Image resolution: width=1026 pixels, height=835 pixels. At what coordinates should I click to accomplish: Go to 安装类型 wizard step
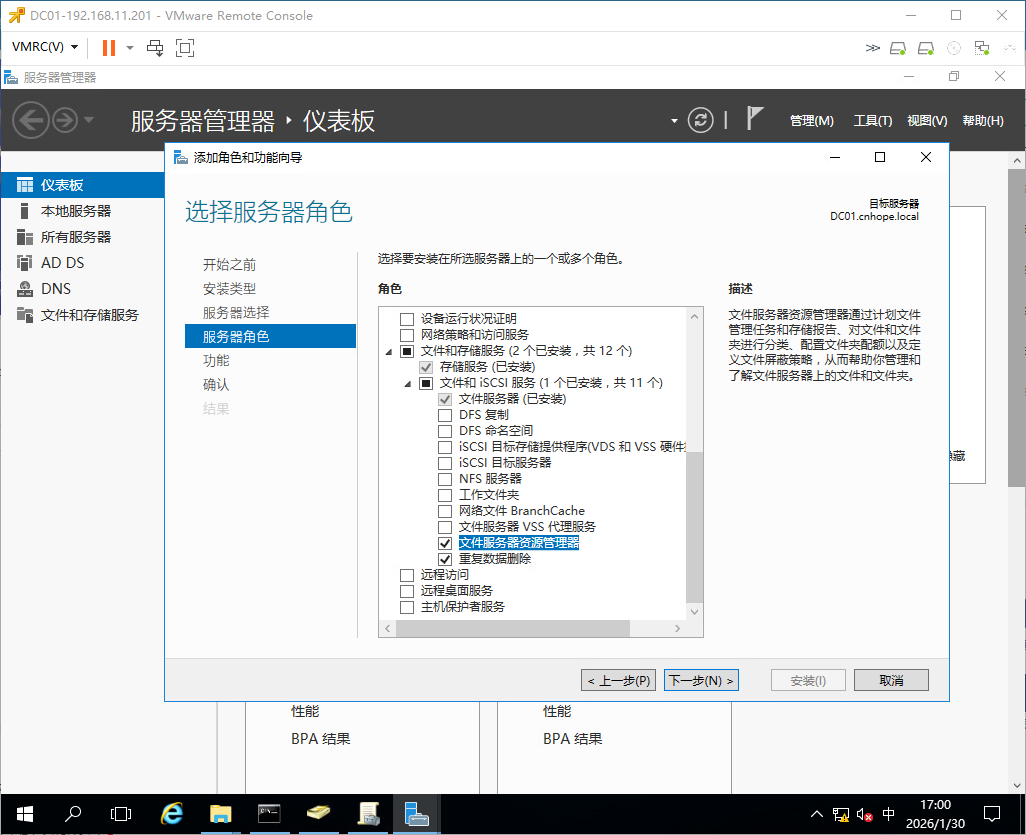point(229,289)
